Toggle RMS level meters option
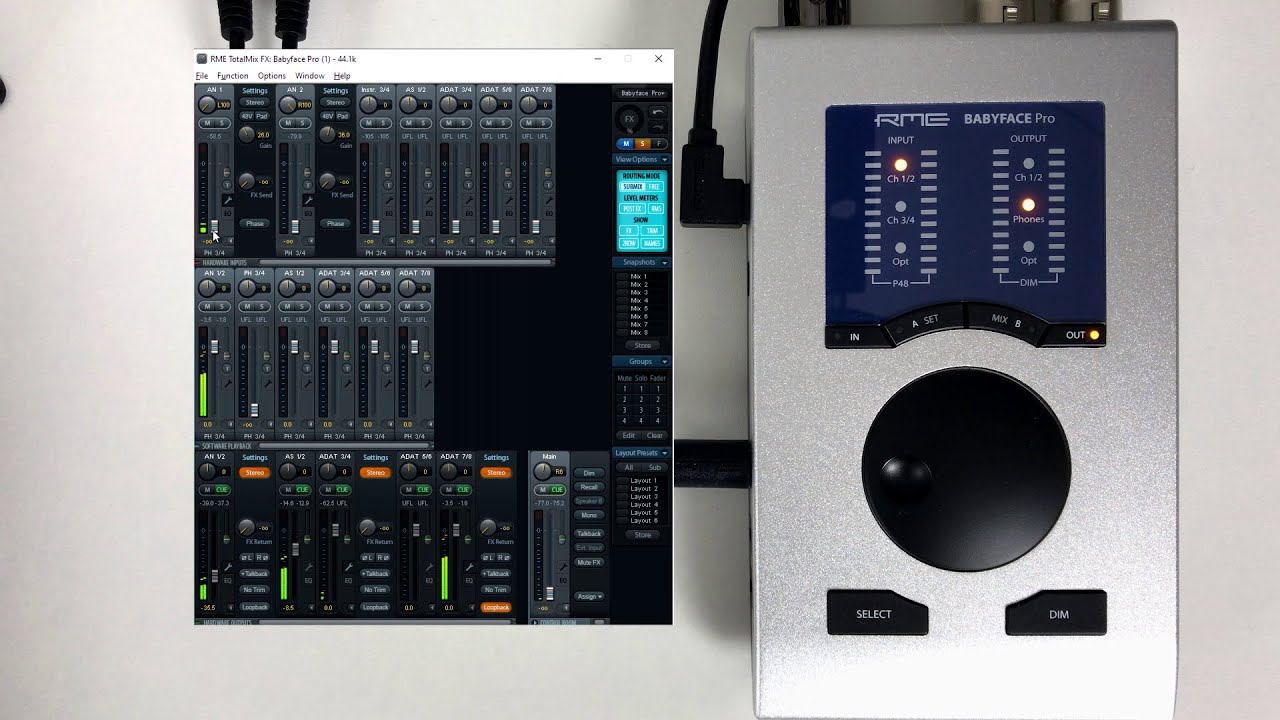Viewport: 1280px width, 720px height. pyautogui.click(x=656, y=208)
